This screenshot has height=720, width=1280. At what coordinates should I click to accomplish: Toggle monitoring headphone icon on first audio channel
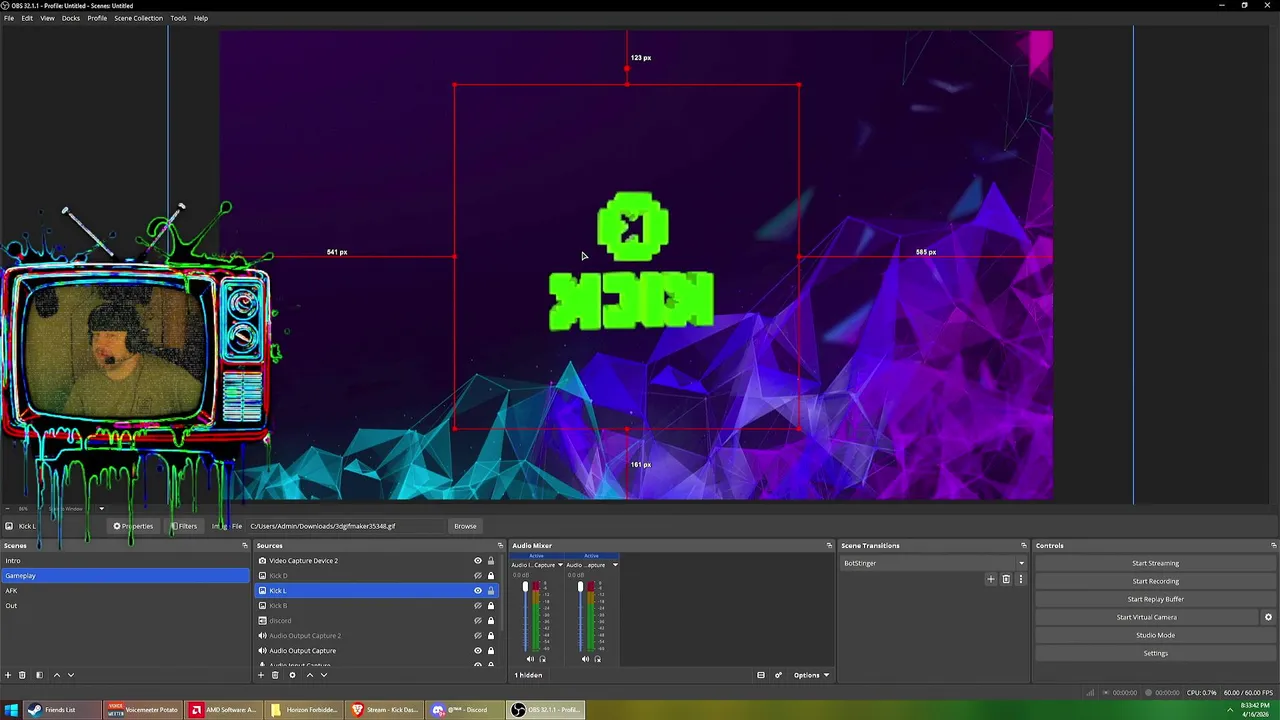click(542, 659)
